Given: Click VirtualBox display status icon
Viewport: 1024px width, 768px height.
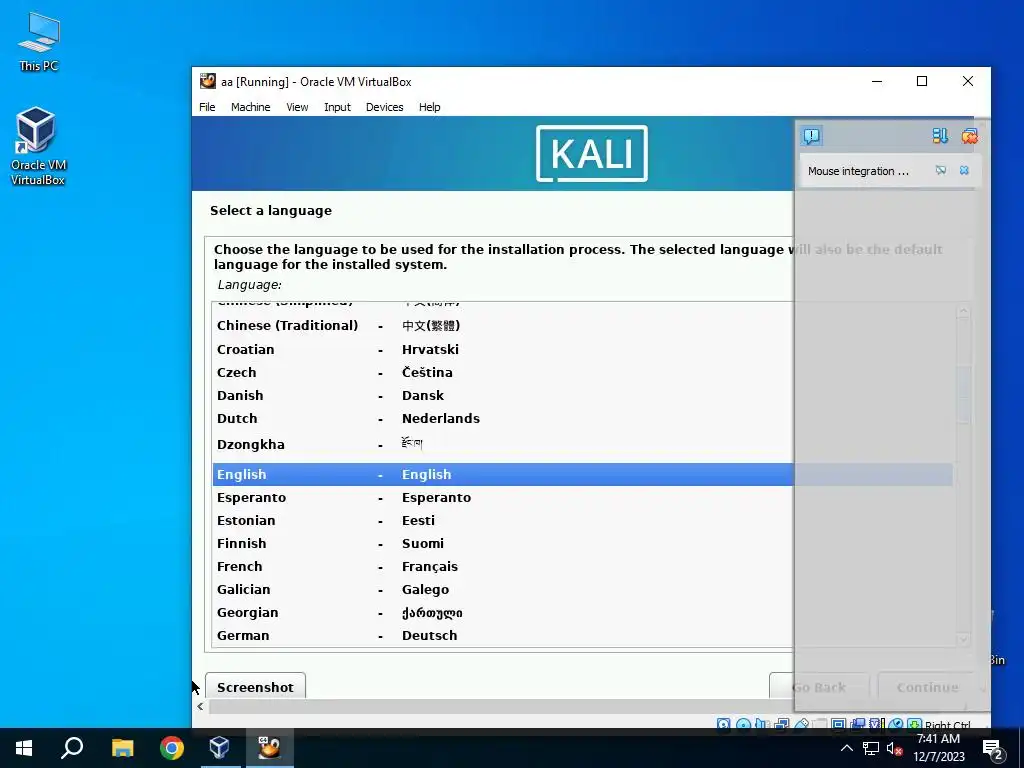Looking at the screenshot, I should pos(839,724).
